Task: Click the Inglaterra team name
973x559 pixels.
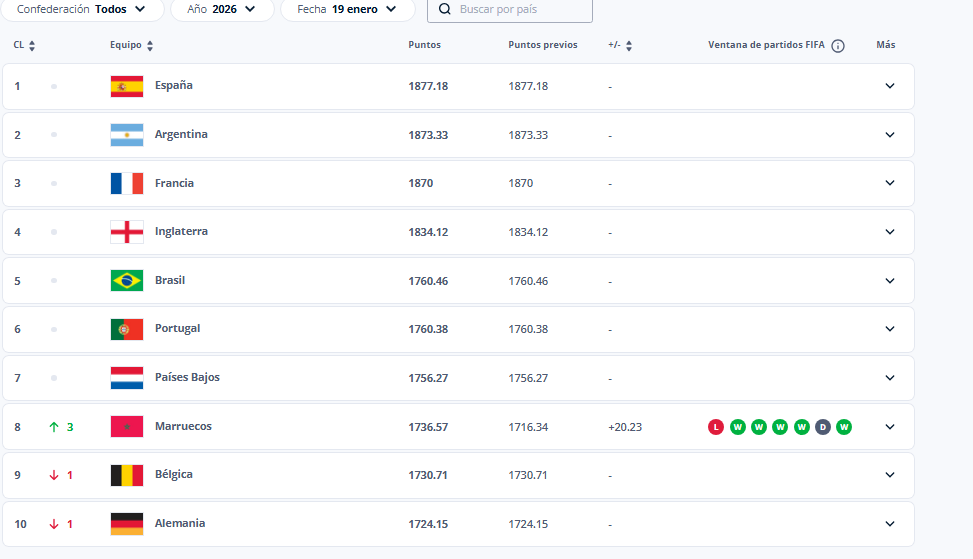Action: pyautogui.click(x=181, y=232)
